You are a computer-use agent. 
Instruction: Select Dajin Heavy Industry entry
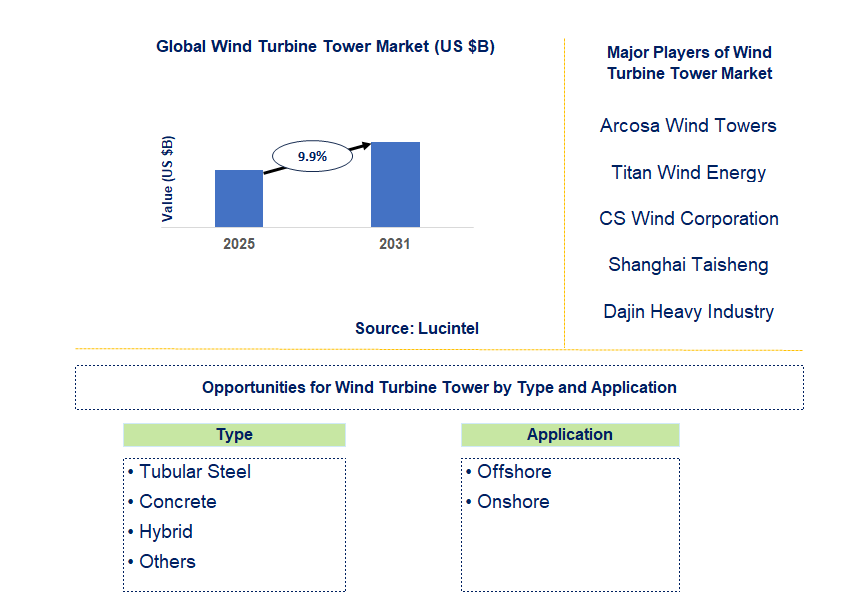(x=688, y=312)
